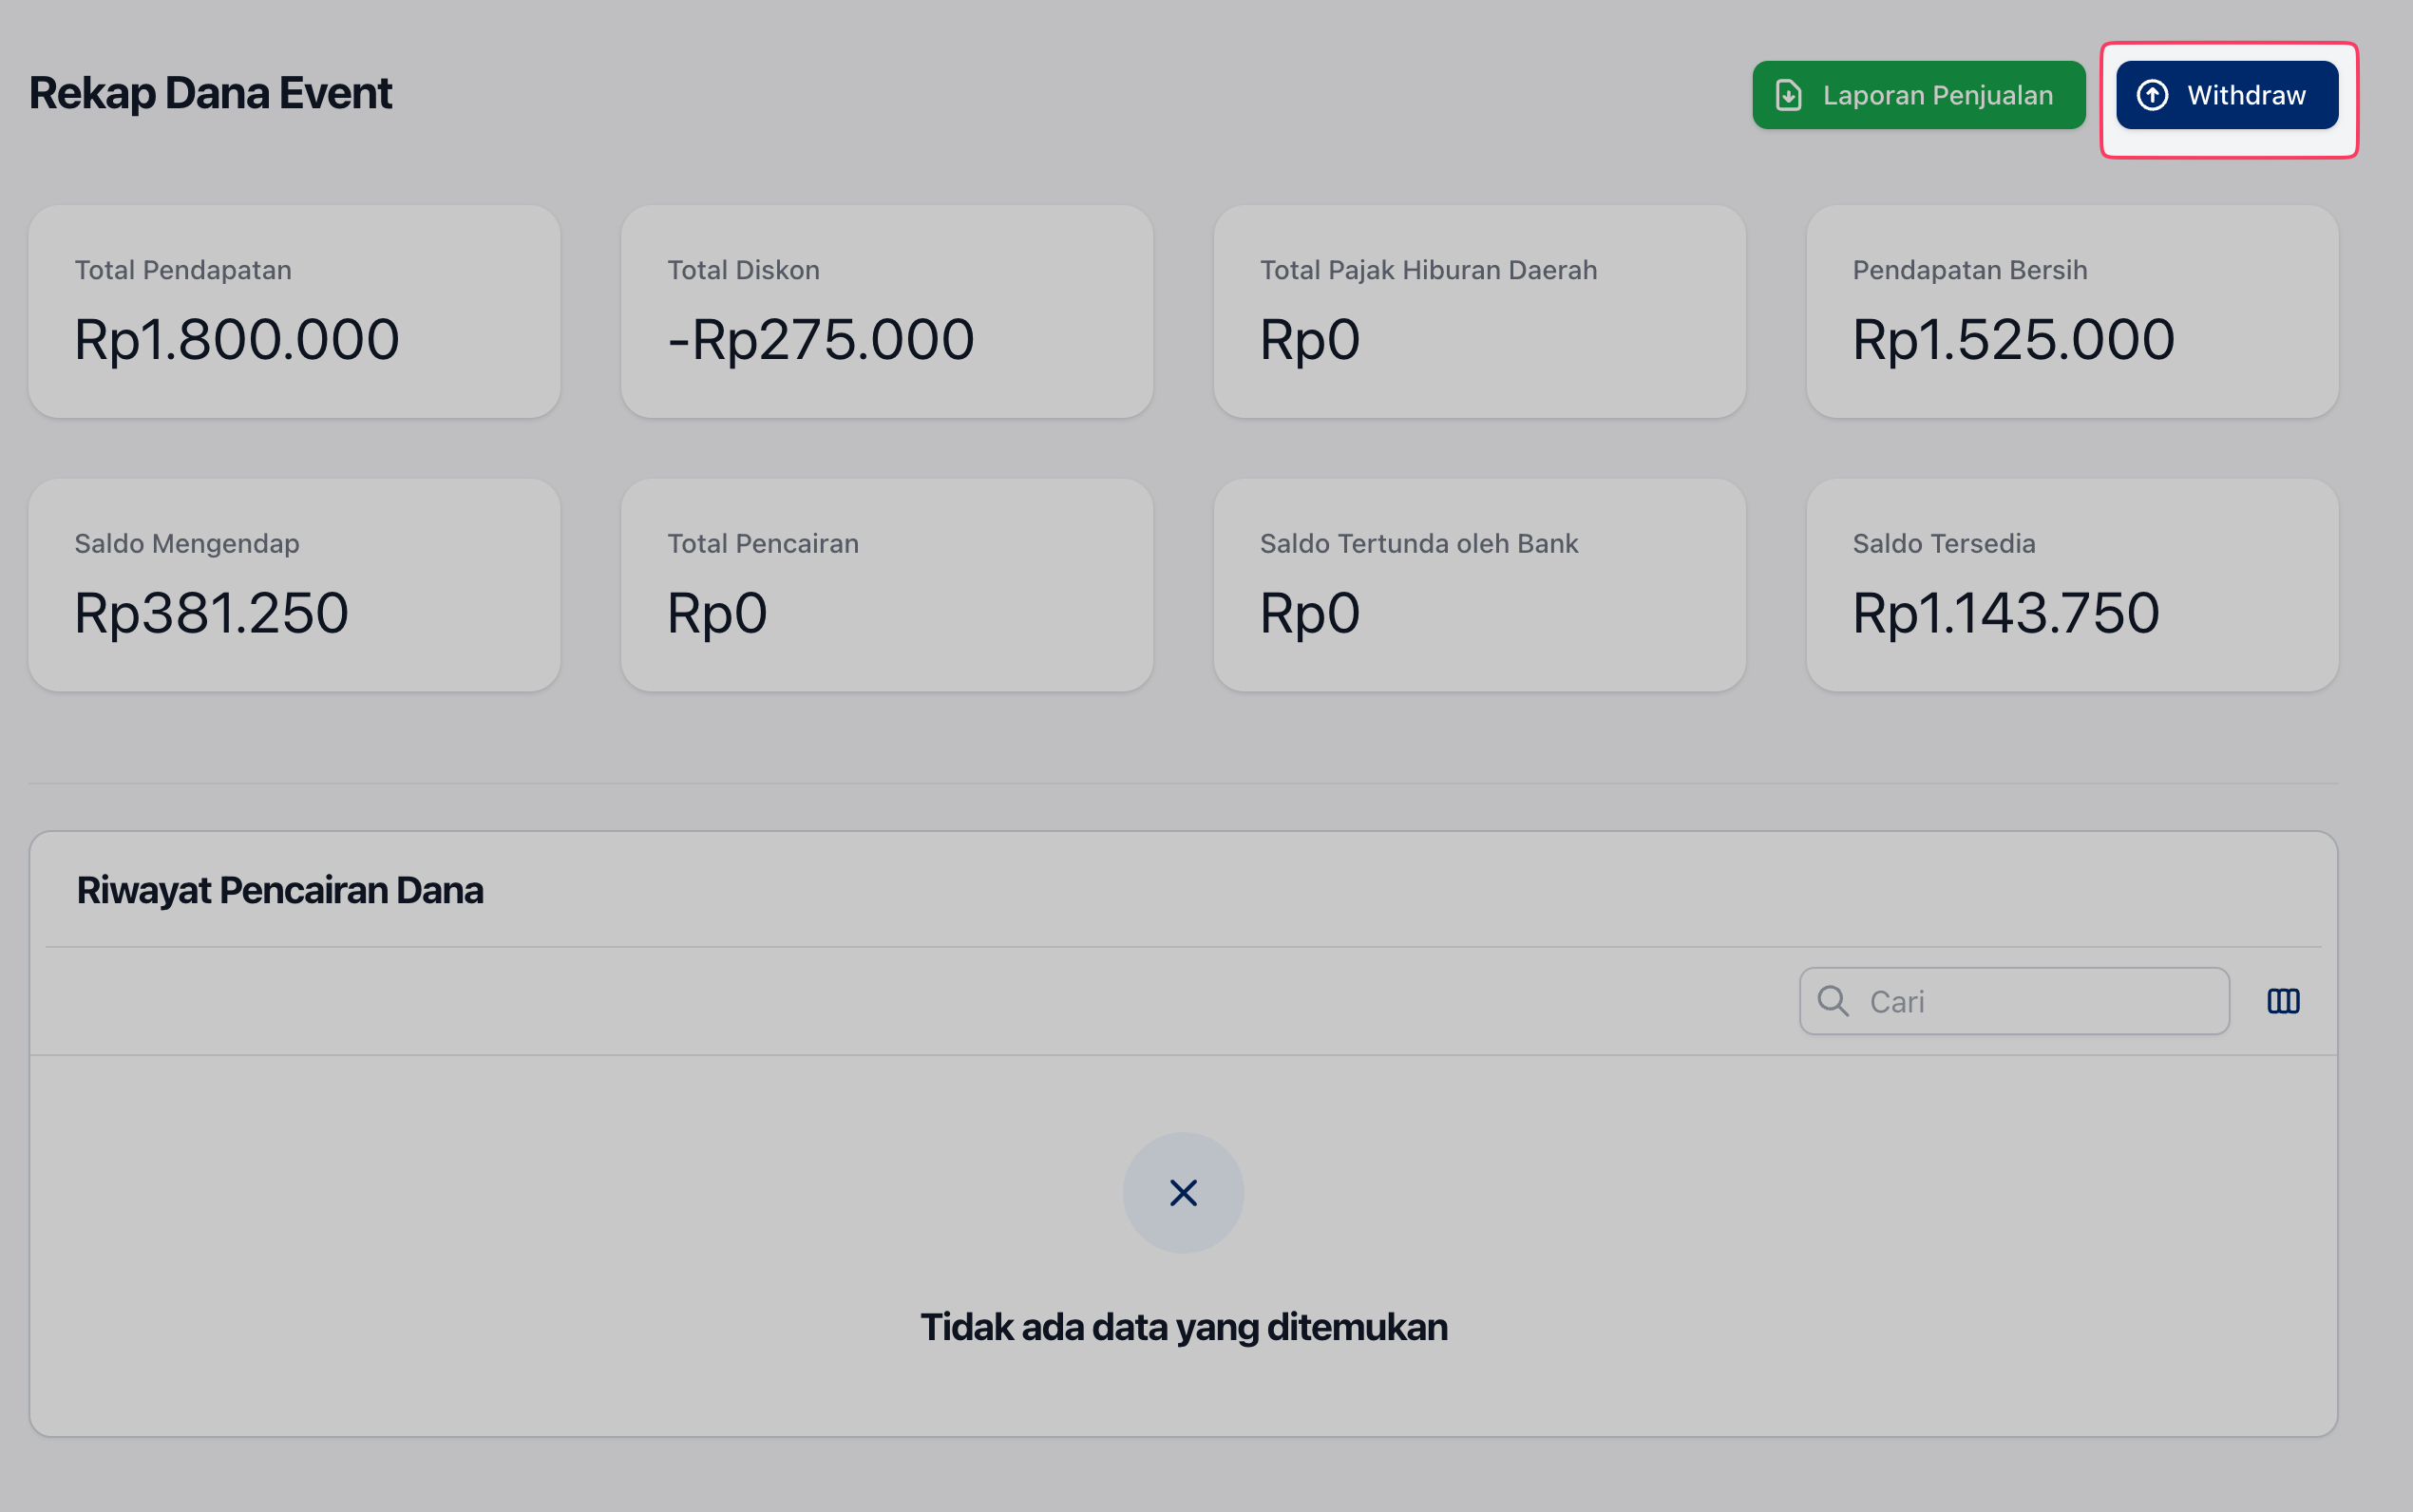Click the Withdraw button
This screenshot has width=2413, height=1512.
tap(2226, 95)
